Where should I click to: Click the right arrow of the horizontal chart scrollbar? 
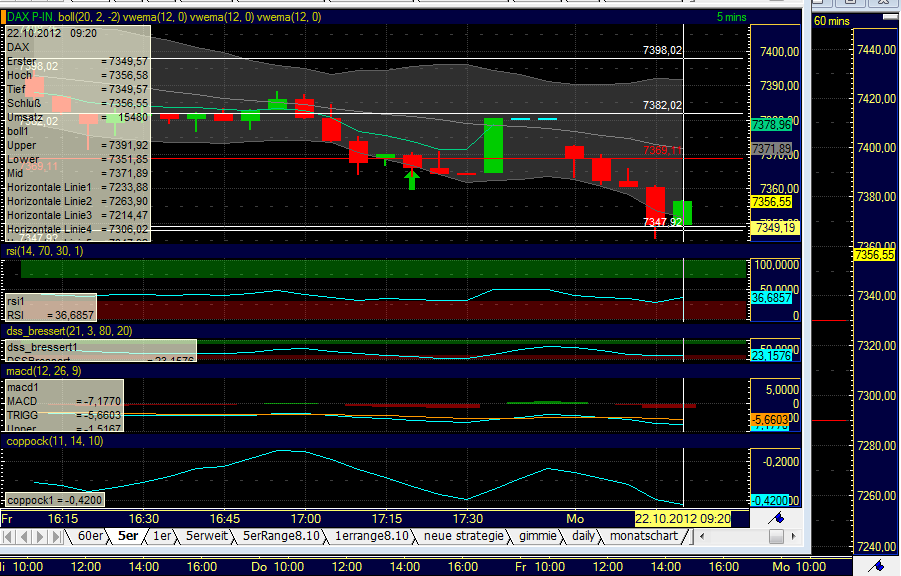pos(793,536)
